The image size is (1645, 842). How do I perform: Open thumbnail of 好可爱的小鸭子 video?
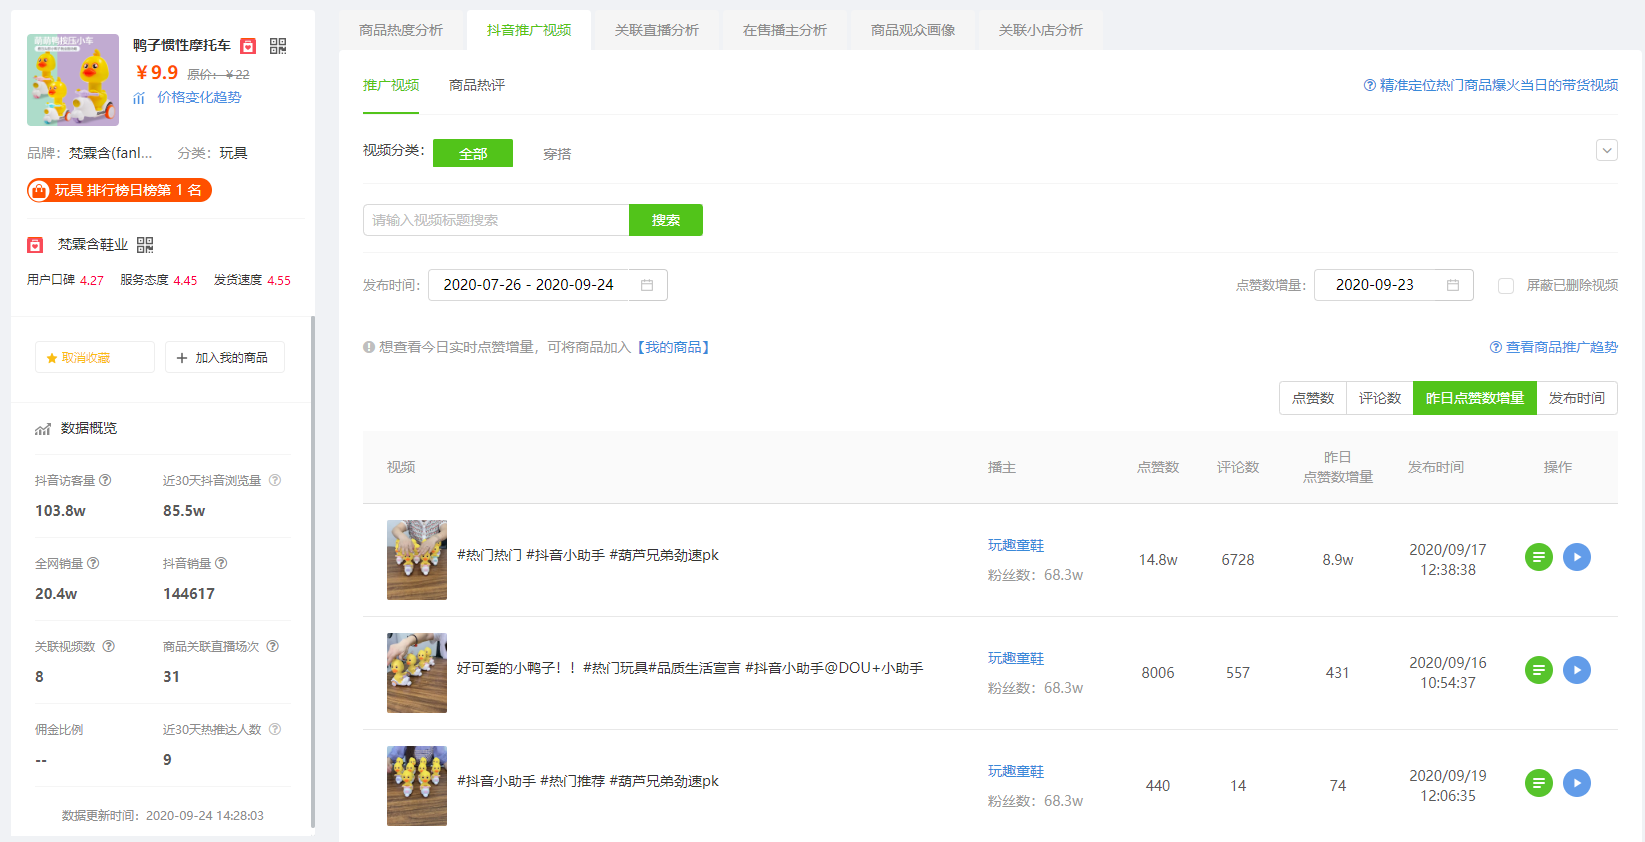pos(417,673)
